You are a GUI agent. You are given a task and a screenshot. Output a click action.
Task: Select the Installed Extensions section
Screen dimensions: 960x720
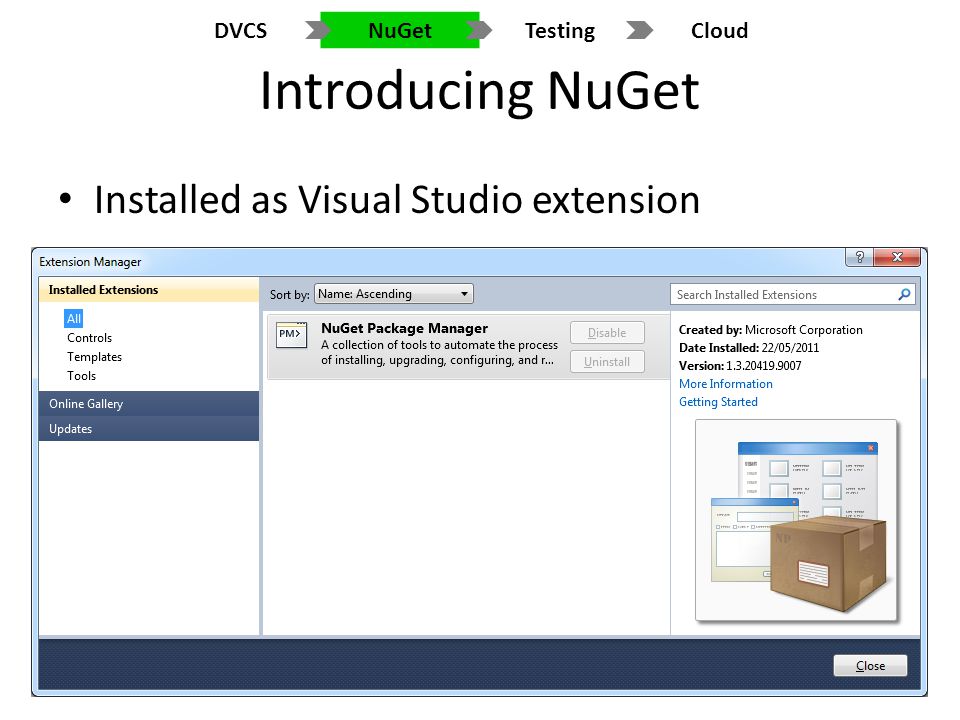(x=149, y=290)
